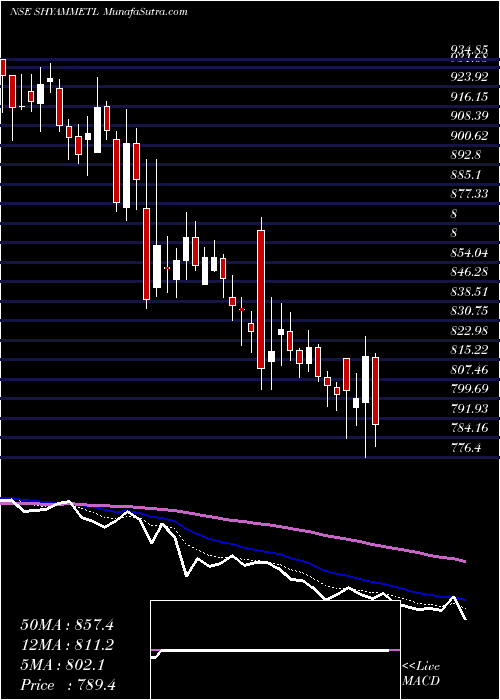Select the 784.16 price level label
This screenshot has width=500, height=700.
coord(469,428)
